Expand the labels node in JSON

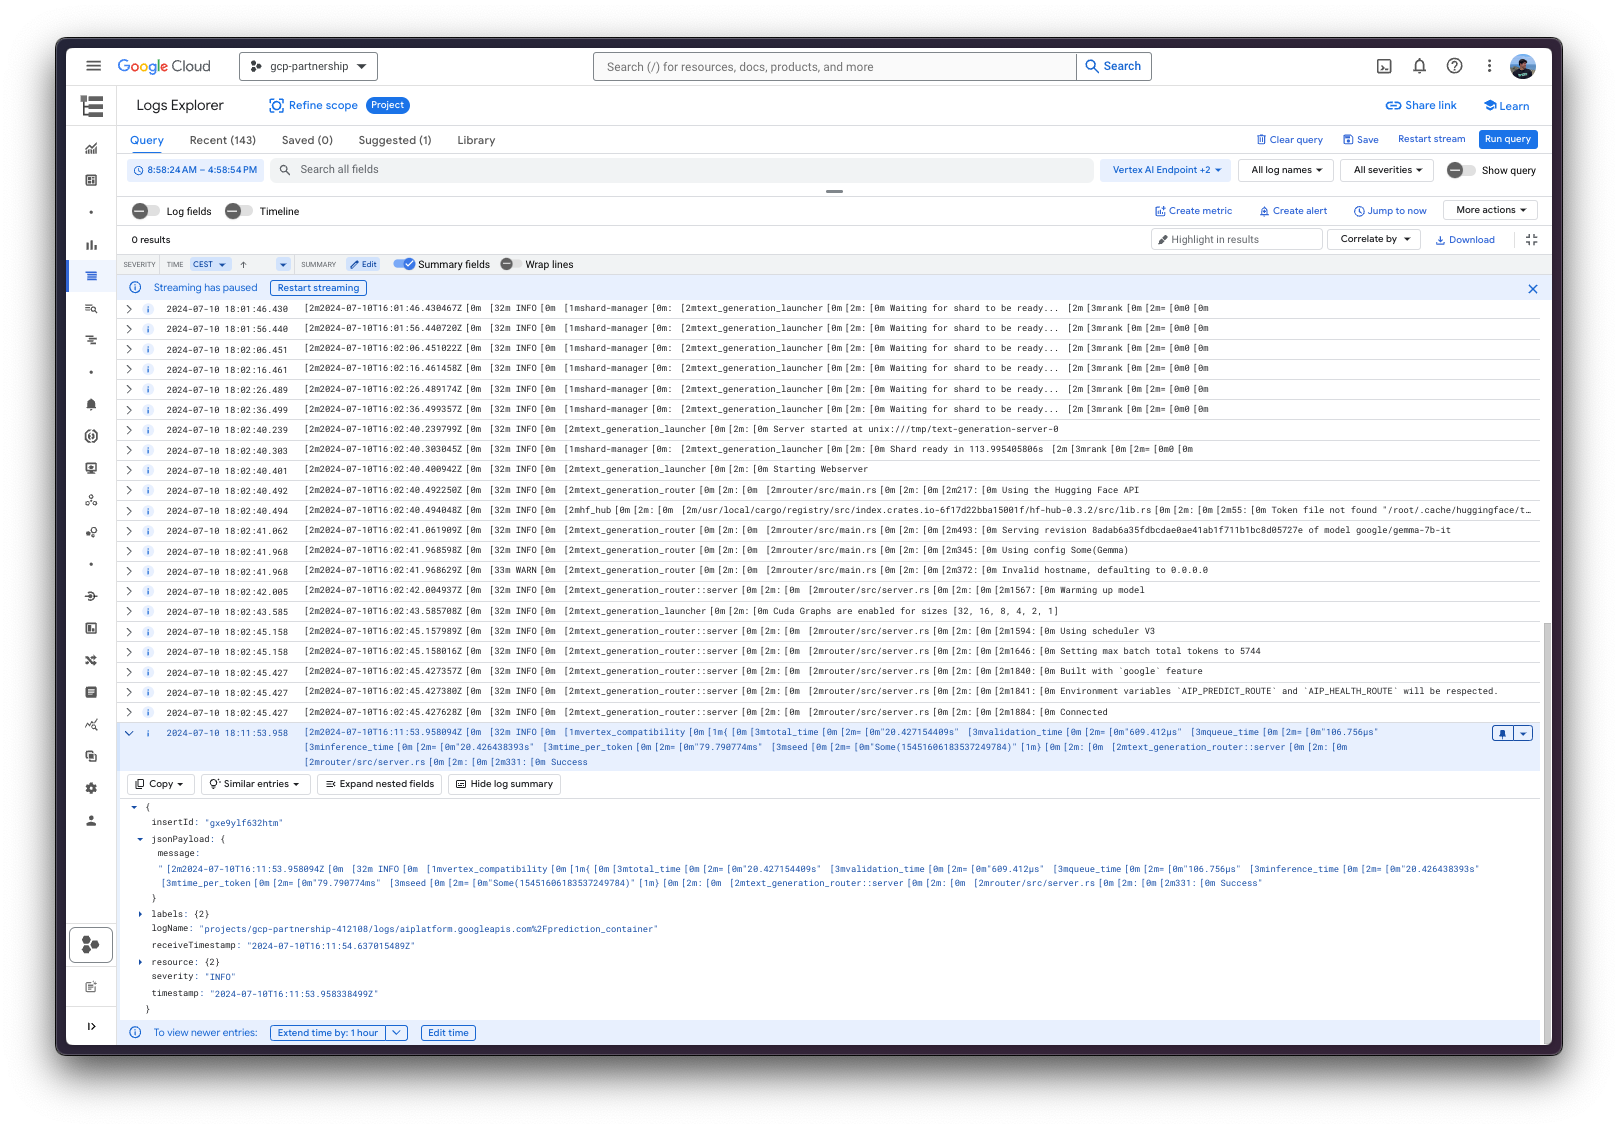[x=140, y=914]
